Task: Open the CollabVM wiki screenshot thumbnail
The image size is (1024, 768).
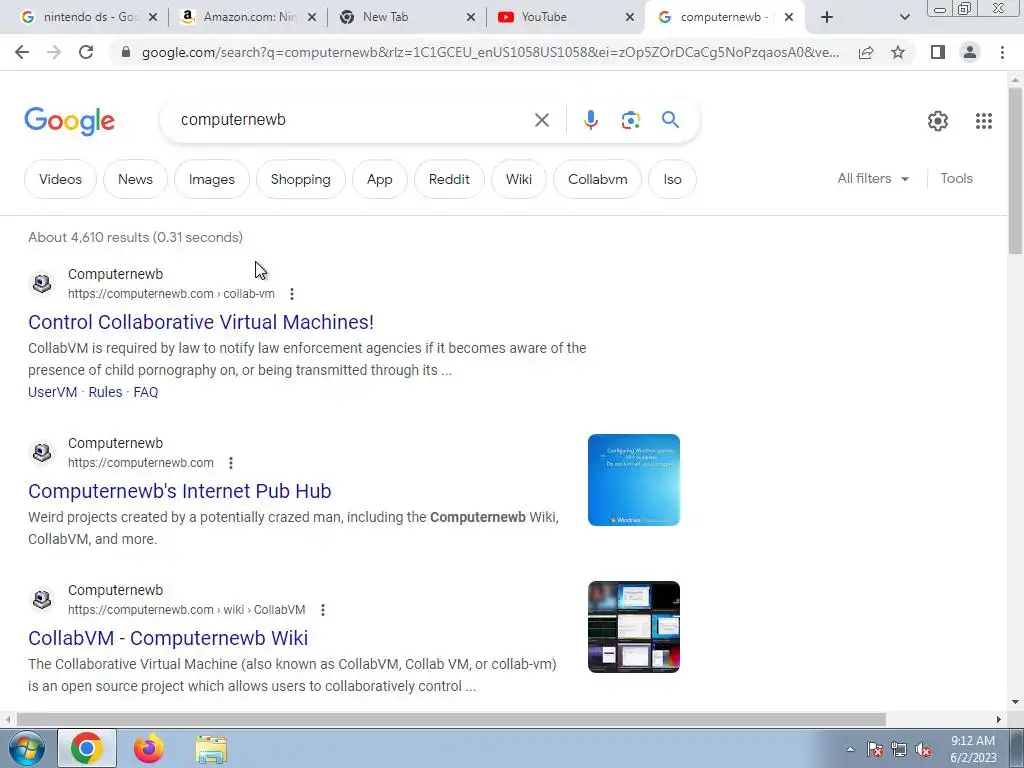Action: tap(633, 627)
